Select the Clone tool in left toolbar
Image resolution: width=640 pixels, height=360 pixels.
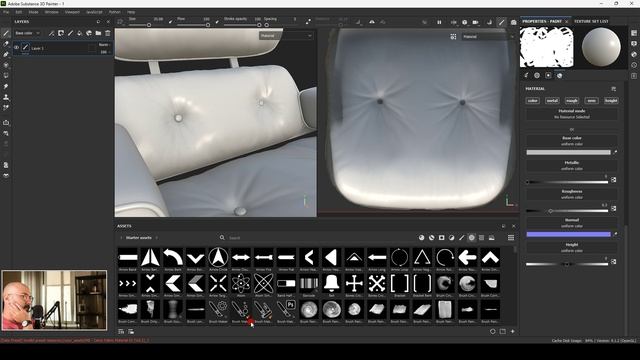point(6,97)
